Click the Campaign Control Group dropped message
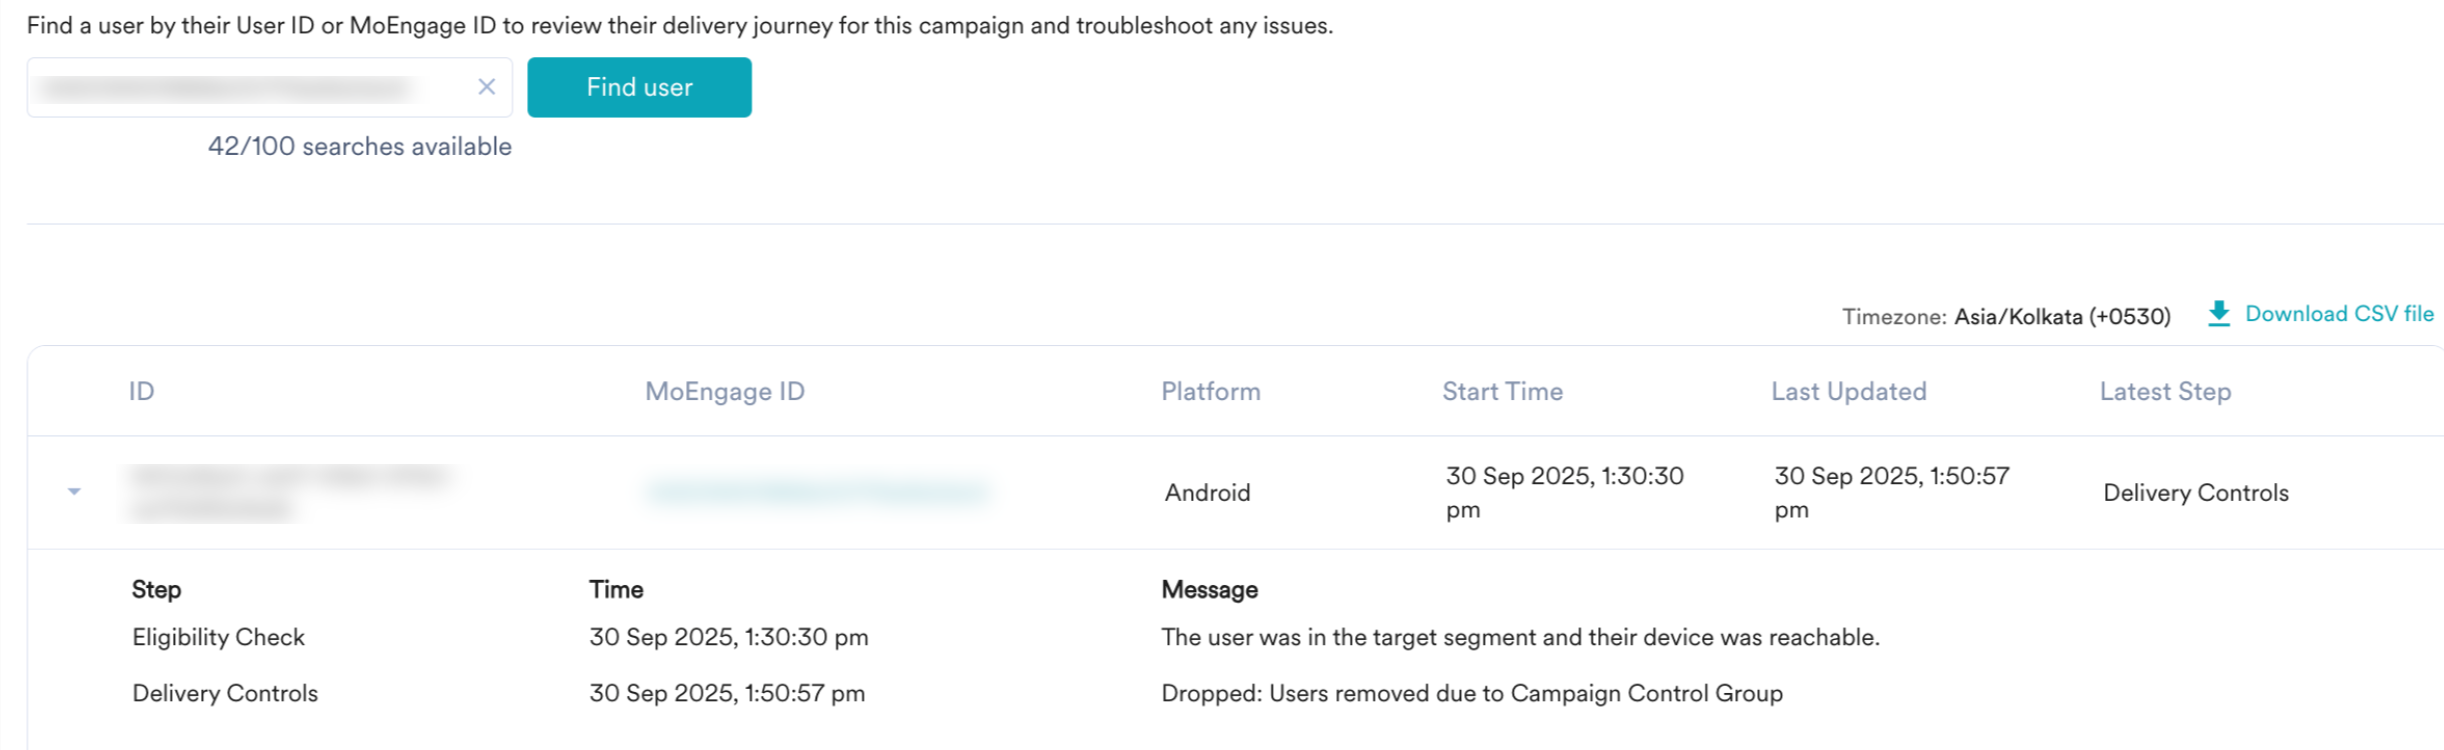This screenshot has height=750, width=2444. 1471,693
